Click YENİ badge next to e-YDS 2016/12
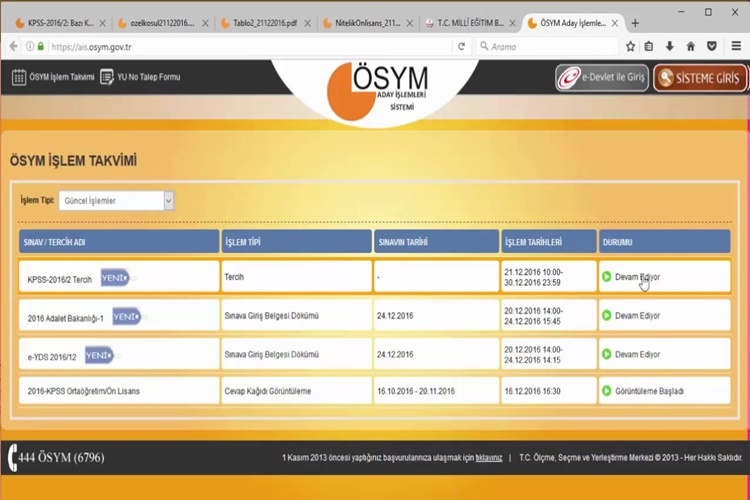Image resolution: width=750 pixels, height=500 pixels. click(99, 355)
